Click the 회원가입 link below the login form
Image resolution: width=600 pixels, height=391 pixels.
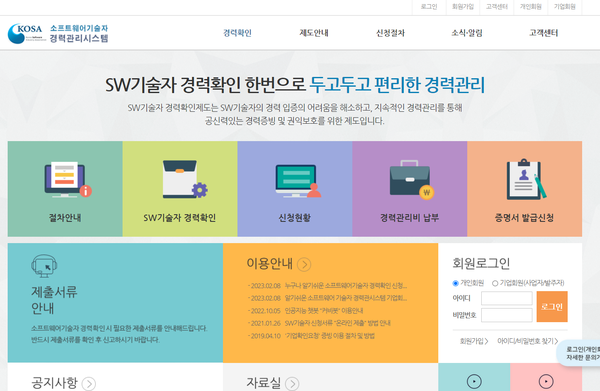tap(474, 341)
